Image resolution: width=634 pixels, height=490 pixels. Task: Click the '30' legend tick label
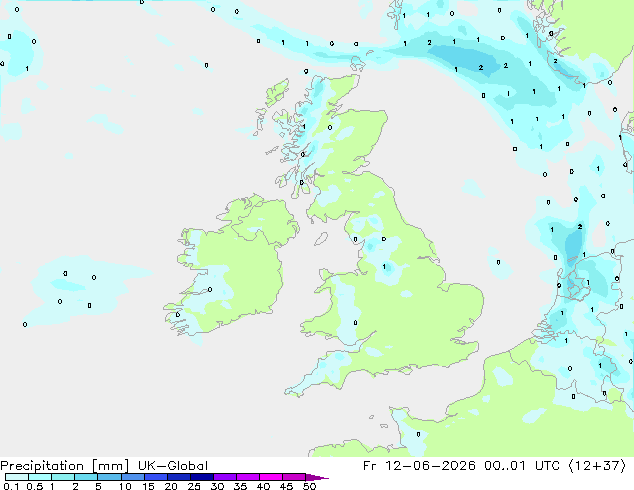pyautogui.click(x=217, y=486)
